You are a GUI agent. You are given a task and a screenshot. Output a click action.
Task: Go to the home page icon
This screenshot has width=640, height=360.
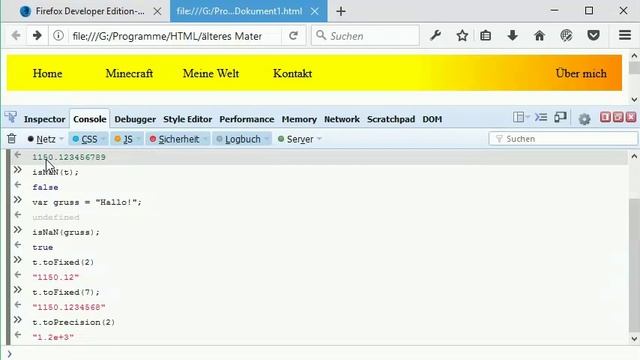(x=539, y=36)
